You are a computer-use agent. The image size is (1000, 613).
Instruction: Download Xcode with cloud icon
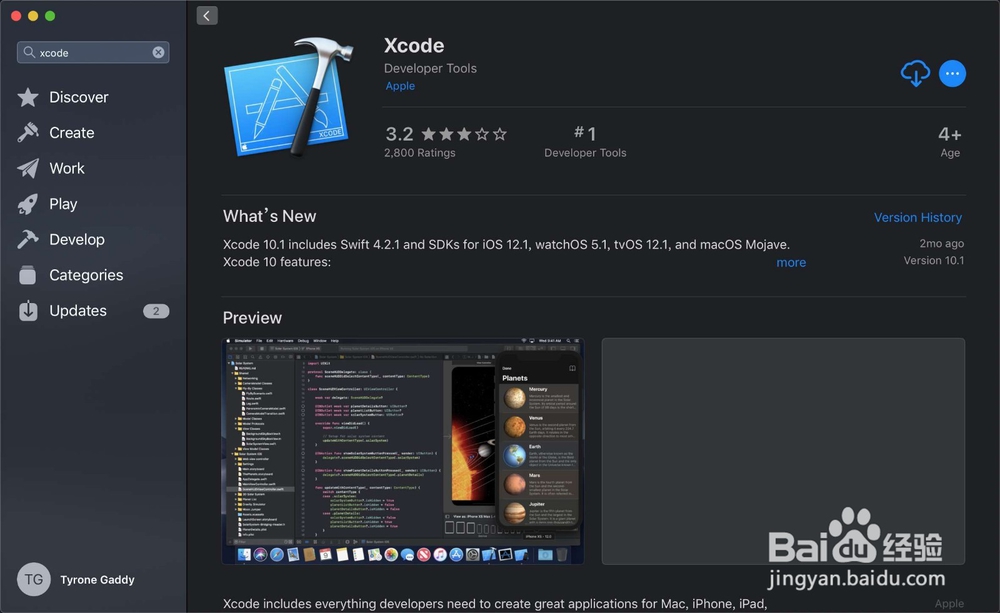pyautogui.click(x=915, y=73)
